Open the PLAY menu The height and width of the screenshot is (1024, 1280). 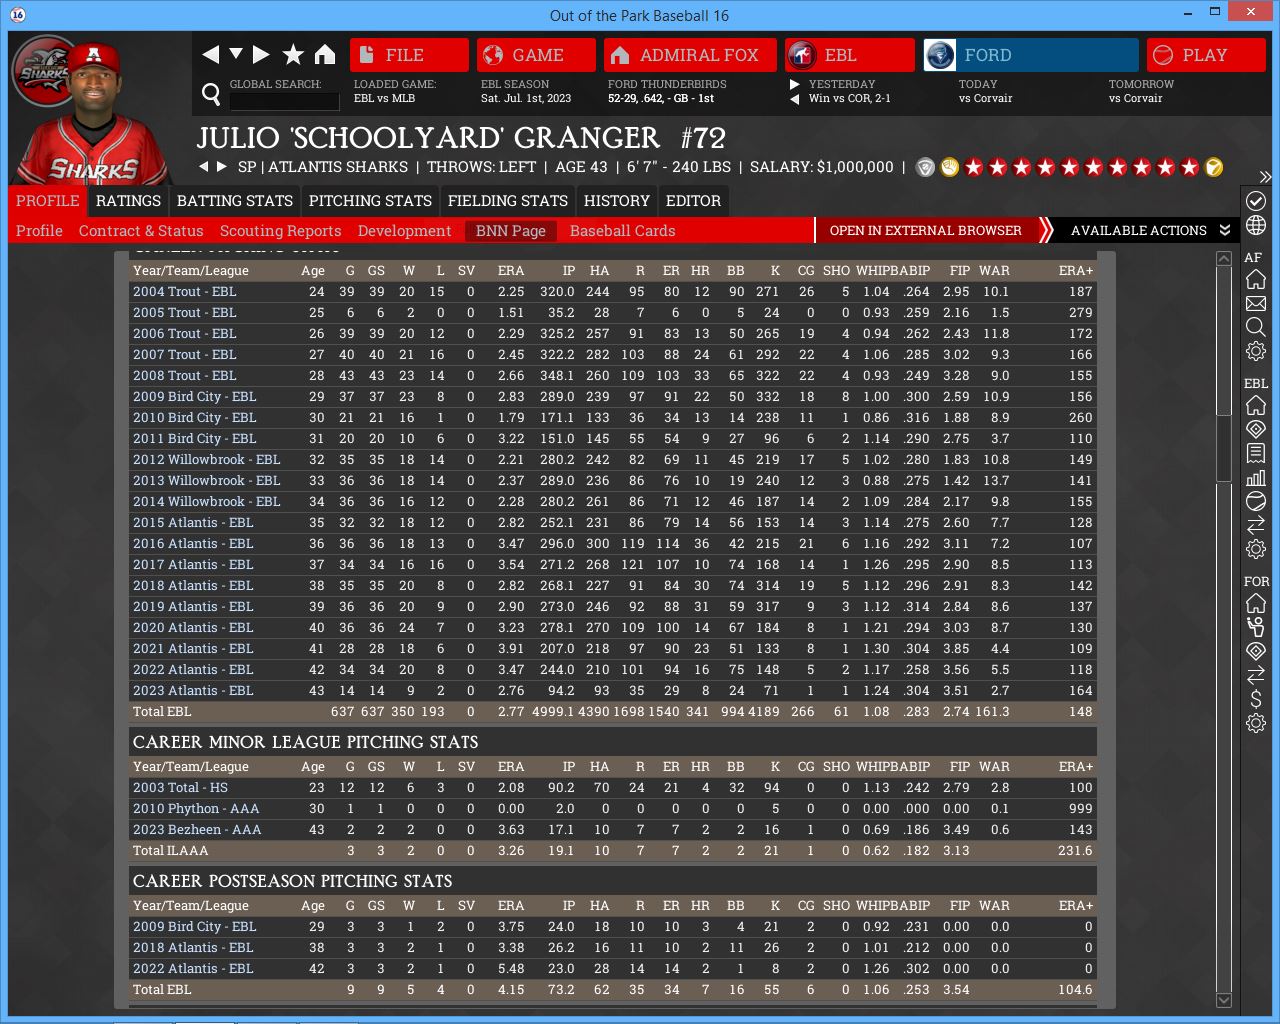pyautogui.click(x=1206, y=55)
